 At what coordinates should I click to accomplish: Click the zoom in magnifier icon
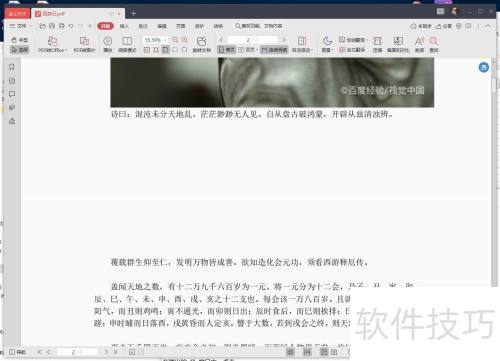tap(175, 40)
